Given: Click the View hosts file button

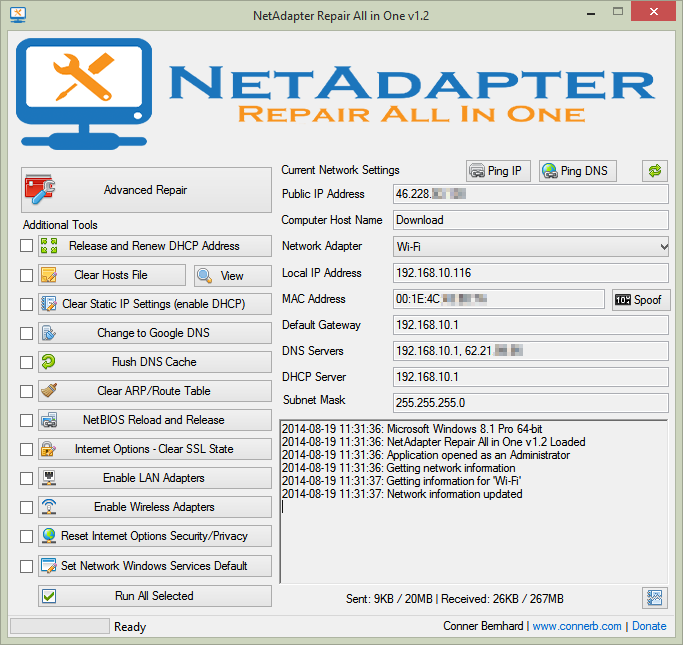Looking at the screenshot, I should point(233,276).
